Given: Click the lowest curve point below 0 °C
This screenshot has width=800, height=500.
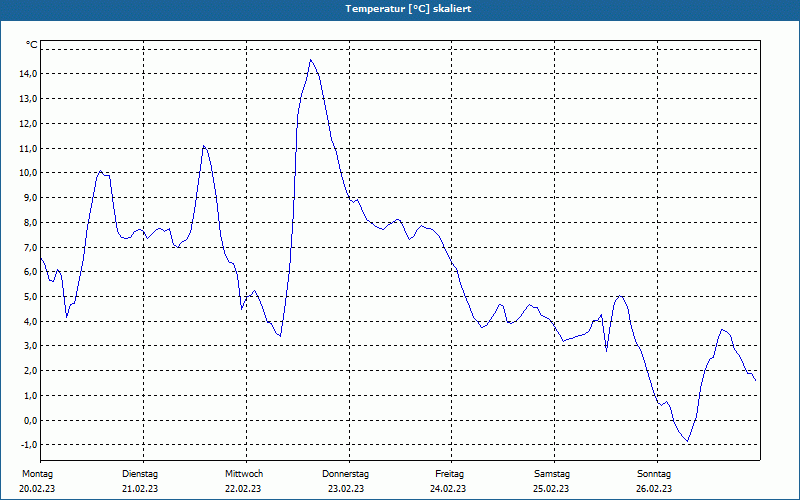Looking at the screenshot, I should (687, 441).
